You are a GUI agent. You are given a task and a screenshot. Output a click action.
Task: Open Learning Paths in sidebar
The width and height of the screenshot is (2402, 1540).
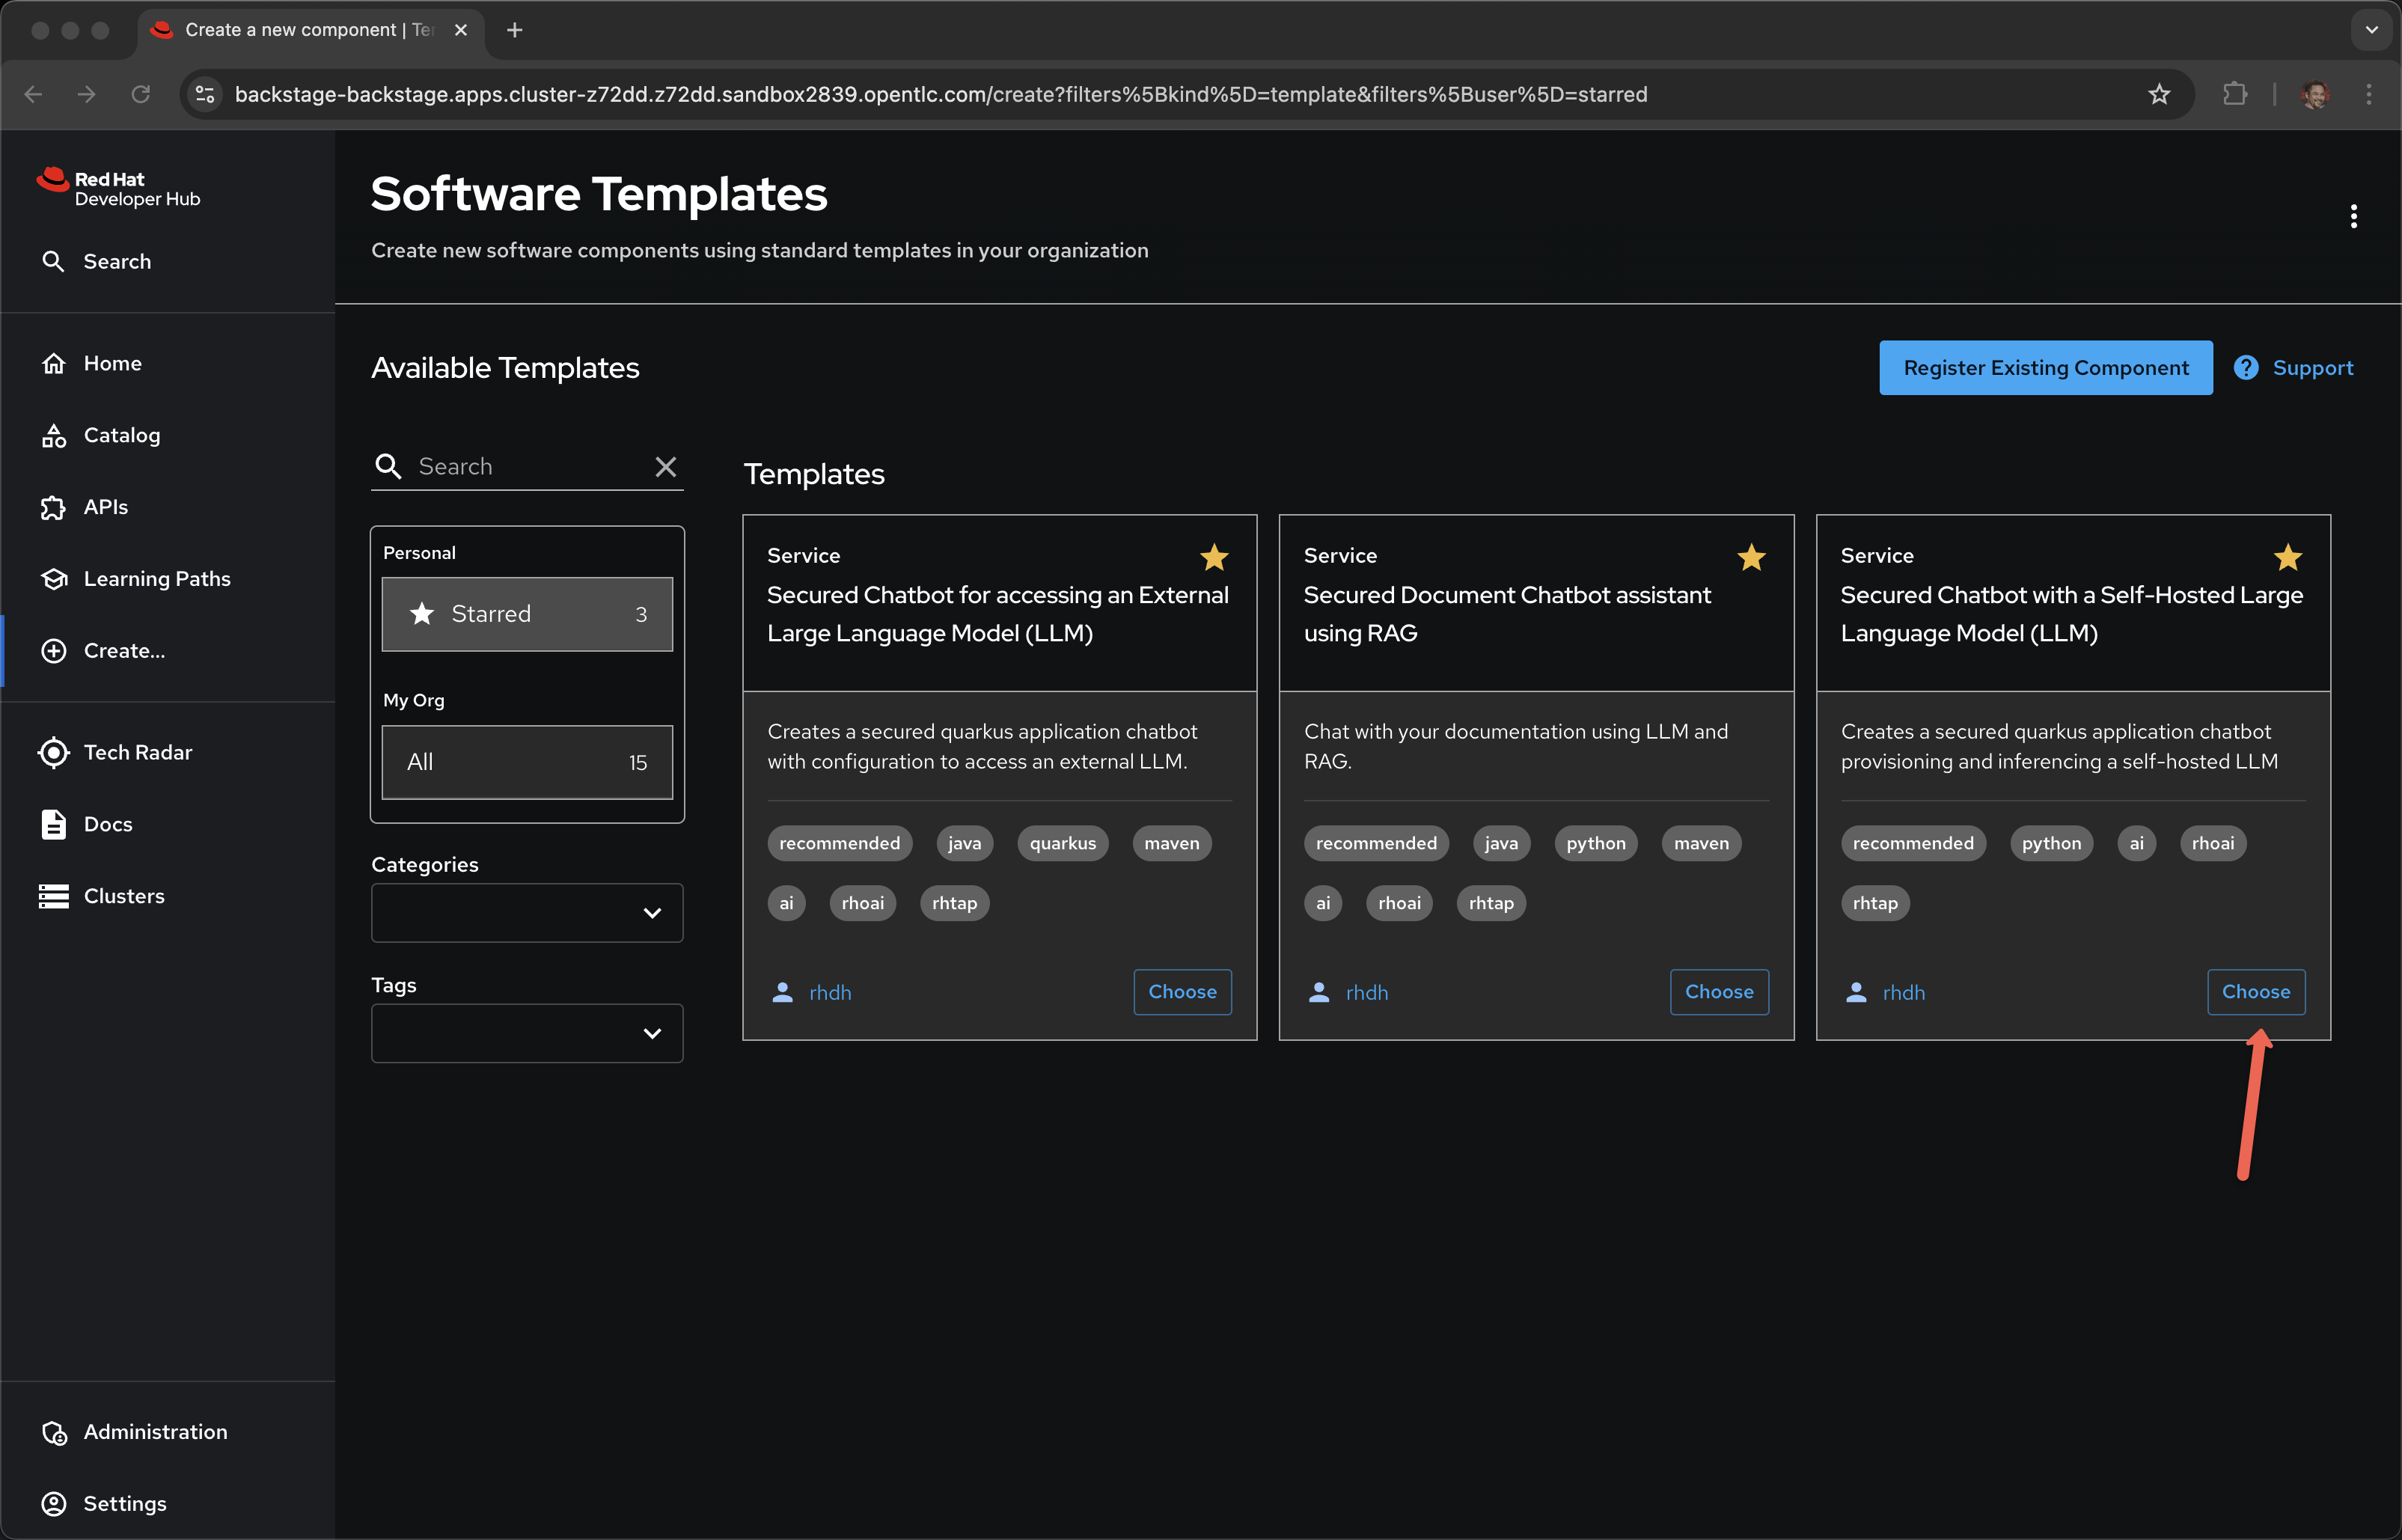click(x=156, y=579)
